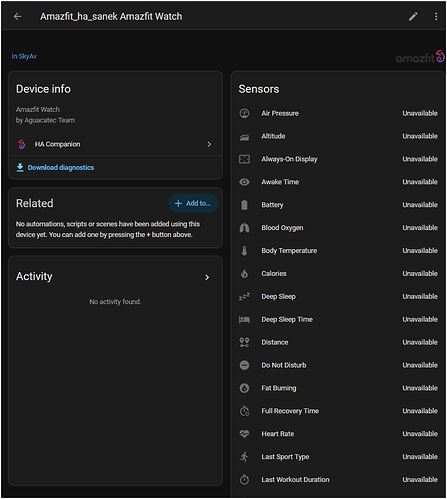Edit device name with pencil icon
This screenshot has width=447, height=499.
click(x=413, y=16)
